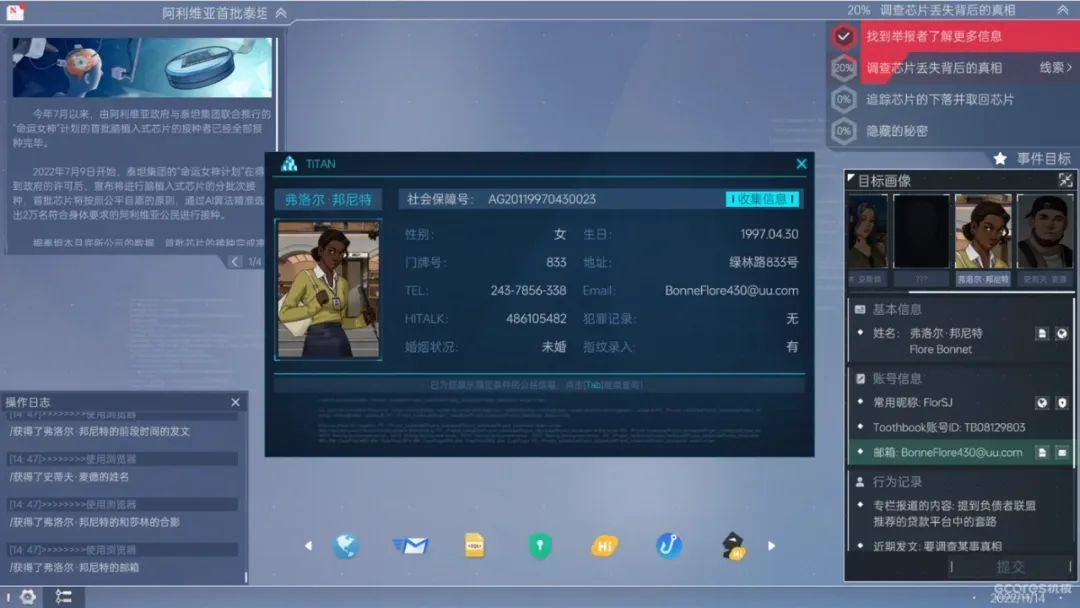Click 专栏报道的内容 behavior record entry
The height and width of the screenshot is (608, 1080).
click(954, 513)
